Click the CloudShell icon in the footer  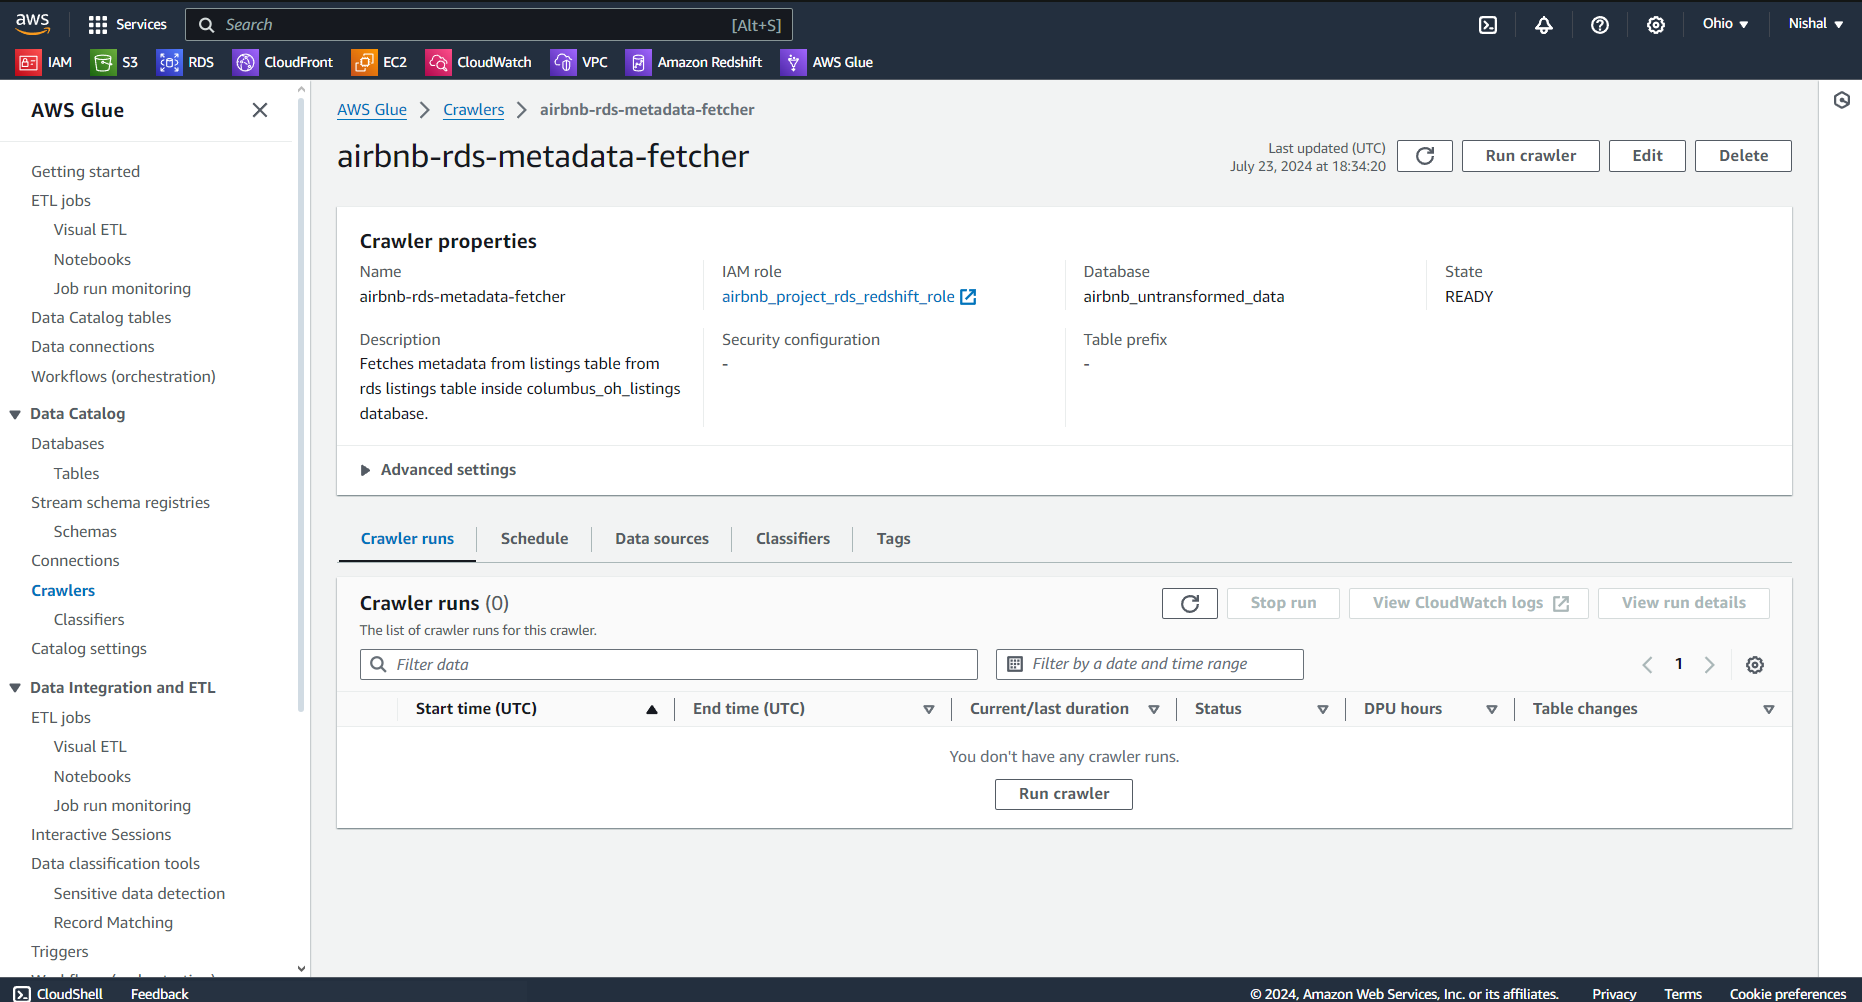tap(22, 993)
